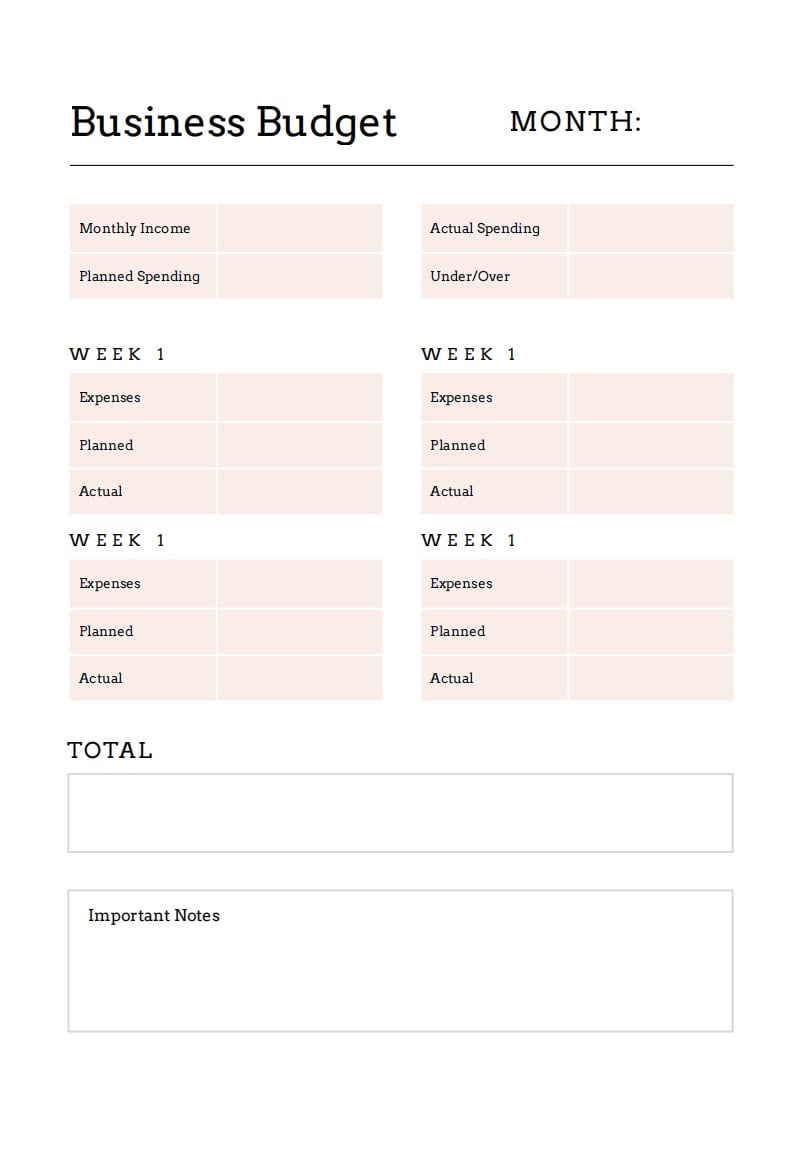Image resolution: width=800 pixels, height=1164 pixels.
Task: Click the Actual field in the upper-left week block
Action: pos(300,491)
